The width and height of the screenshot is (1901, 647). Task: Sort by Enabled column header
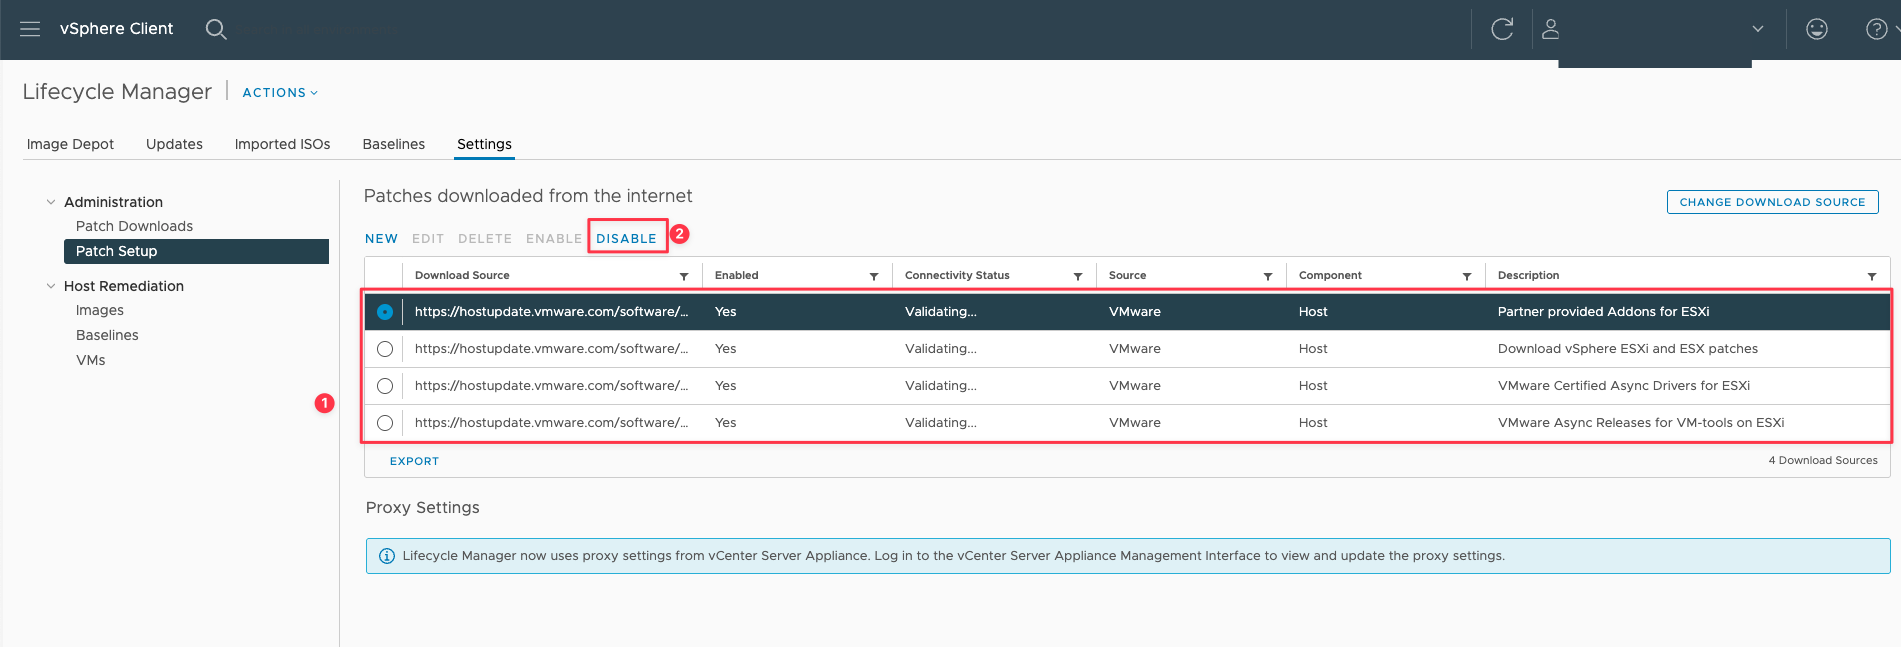pyautogui.click(x=736, y=276)
